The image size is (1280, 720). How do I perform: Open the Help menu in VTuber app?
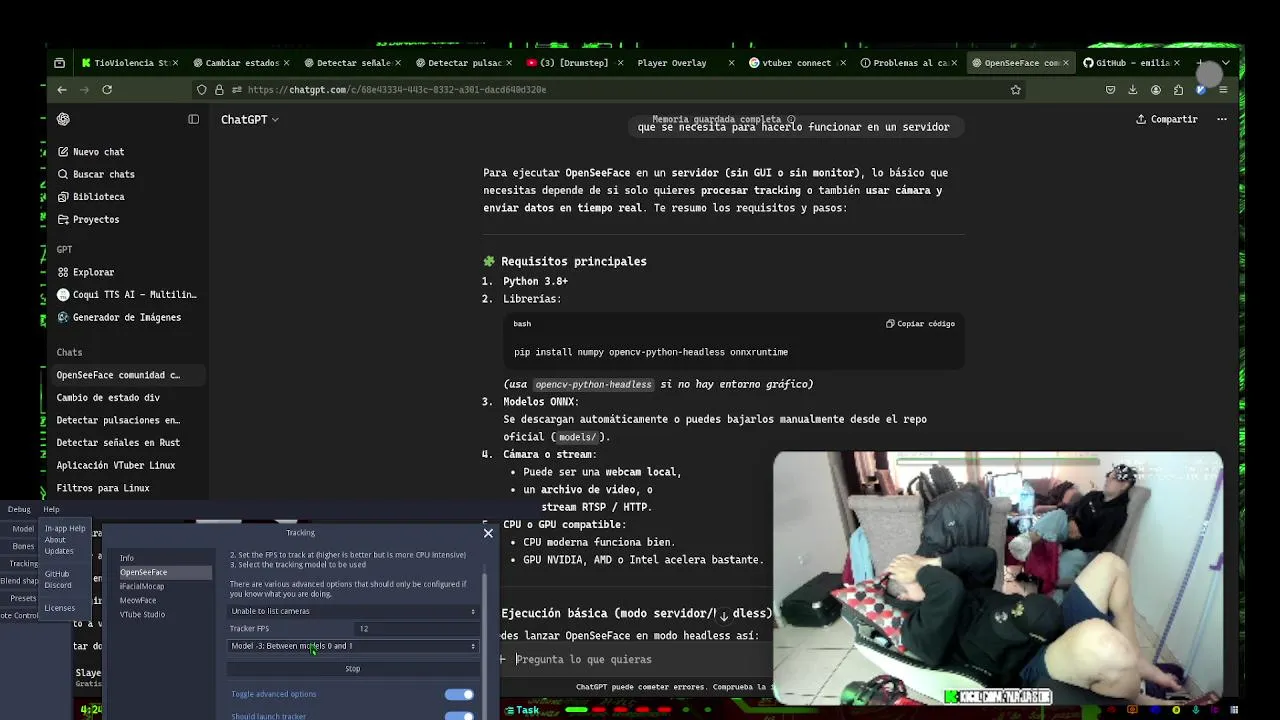[x=51, y=510]
